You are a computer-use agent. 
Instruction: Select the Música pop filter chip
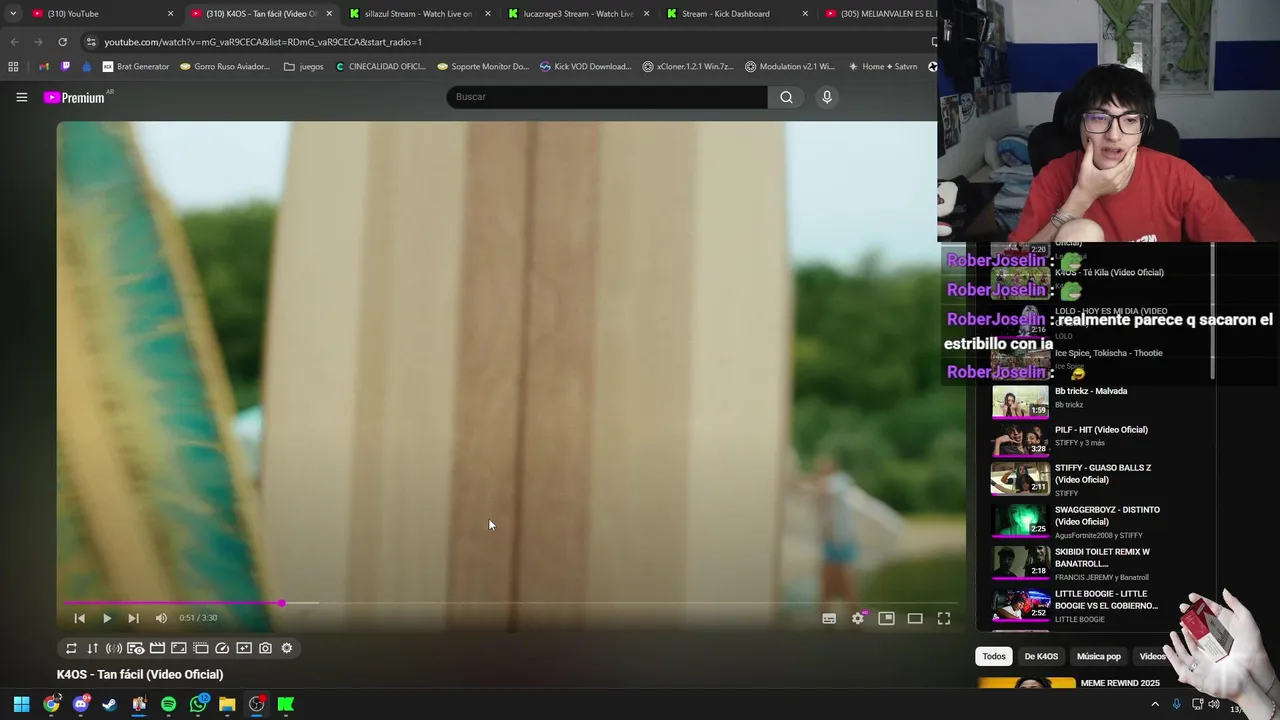point(1099,656)
